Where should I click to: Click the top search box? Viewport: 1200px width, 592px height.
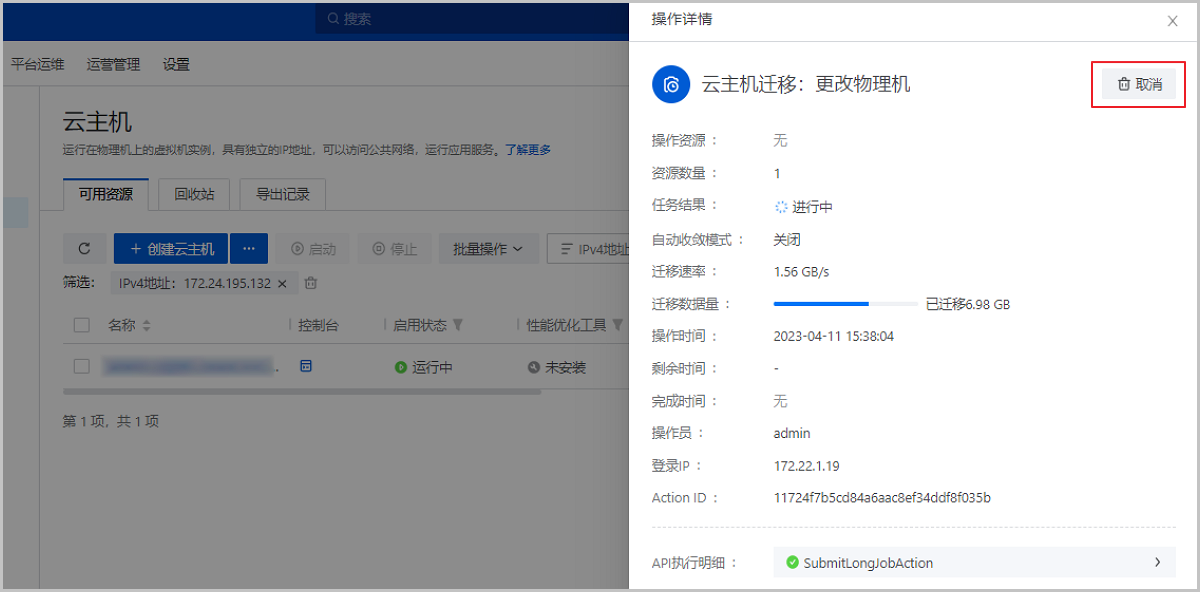[470, 18]
